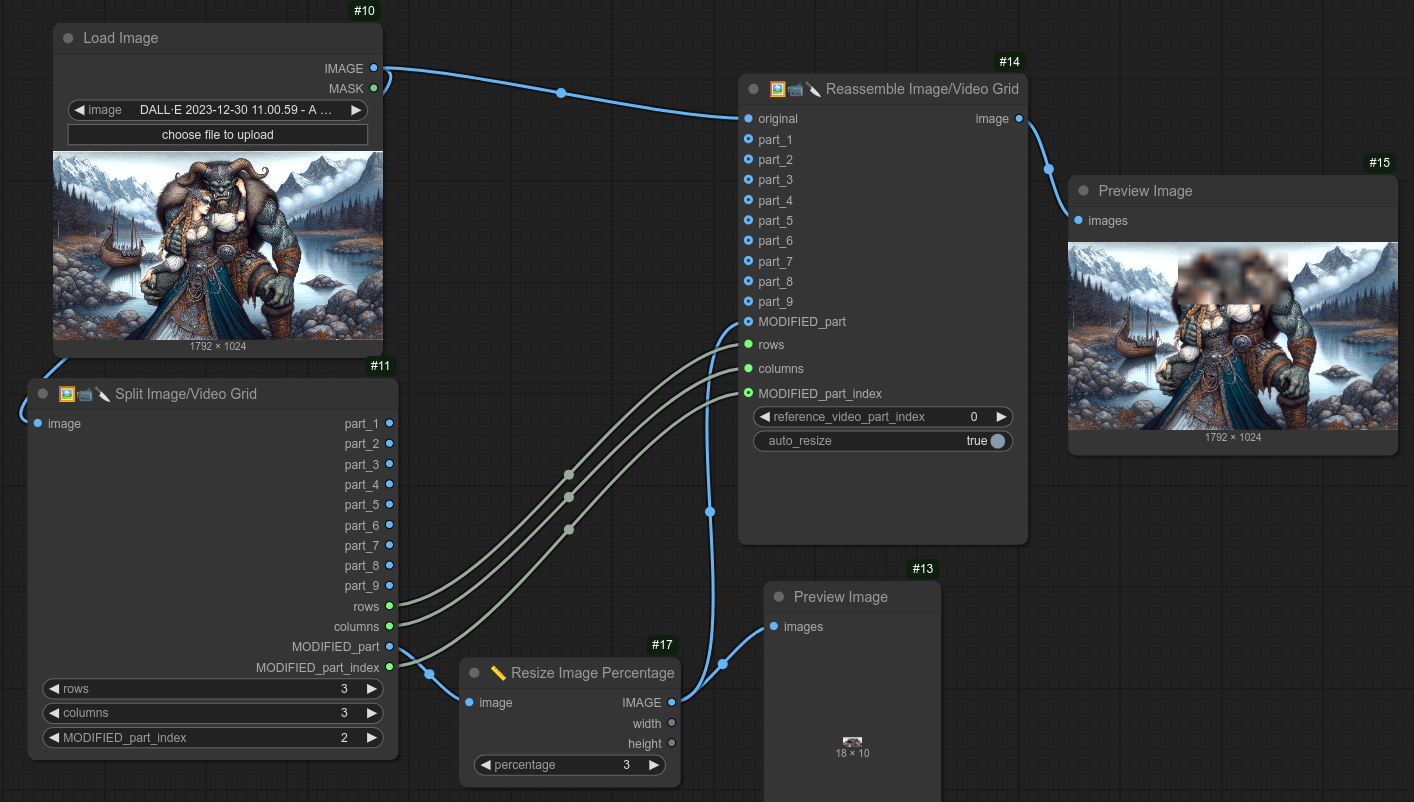
Task: Click the collapse dot on Split Image/Video Grid
Action: pos(43,394)
